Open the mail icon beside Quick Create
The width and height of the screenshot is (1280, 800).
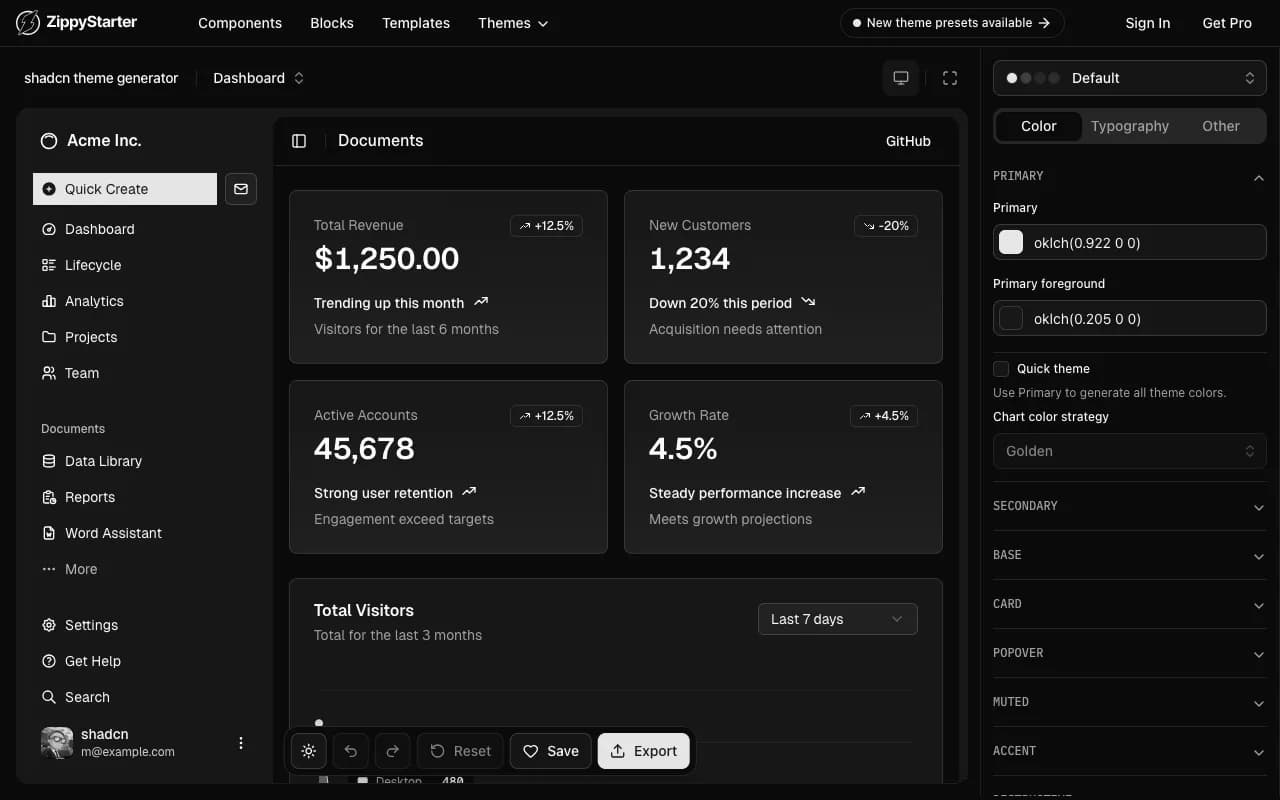pyautogui.click(x=240, y=189)
